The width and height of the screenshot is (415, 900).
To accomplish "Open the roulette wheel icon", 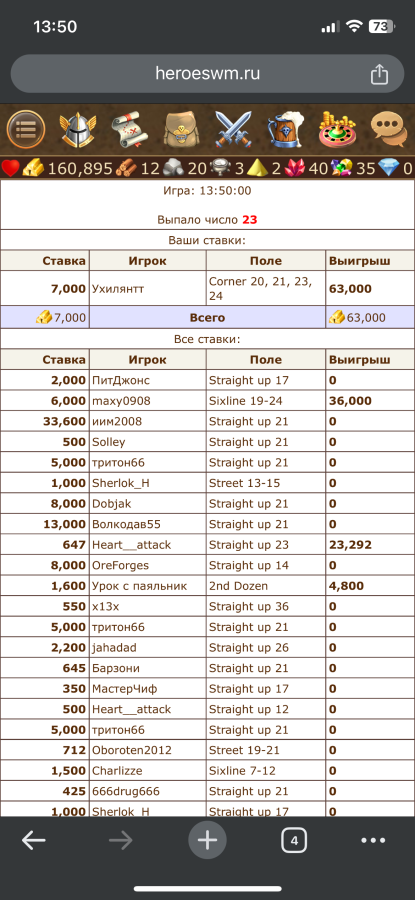I will 337,130.
